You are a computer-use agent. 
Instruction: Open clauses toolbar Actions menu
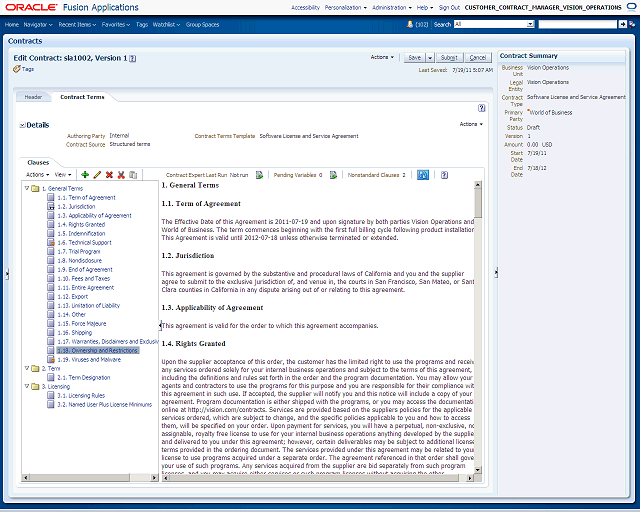[38, 175]
